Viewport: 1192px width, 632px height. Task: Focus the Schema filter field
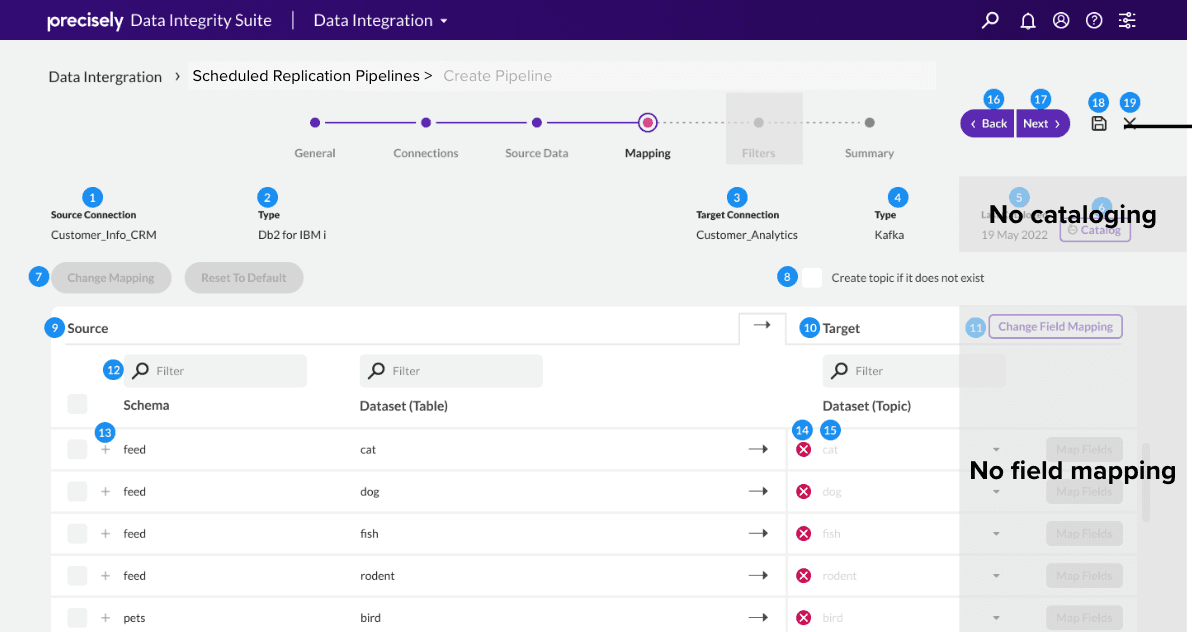(215, 370)
